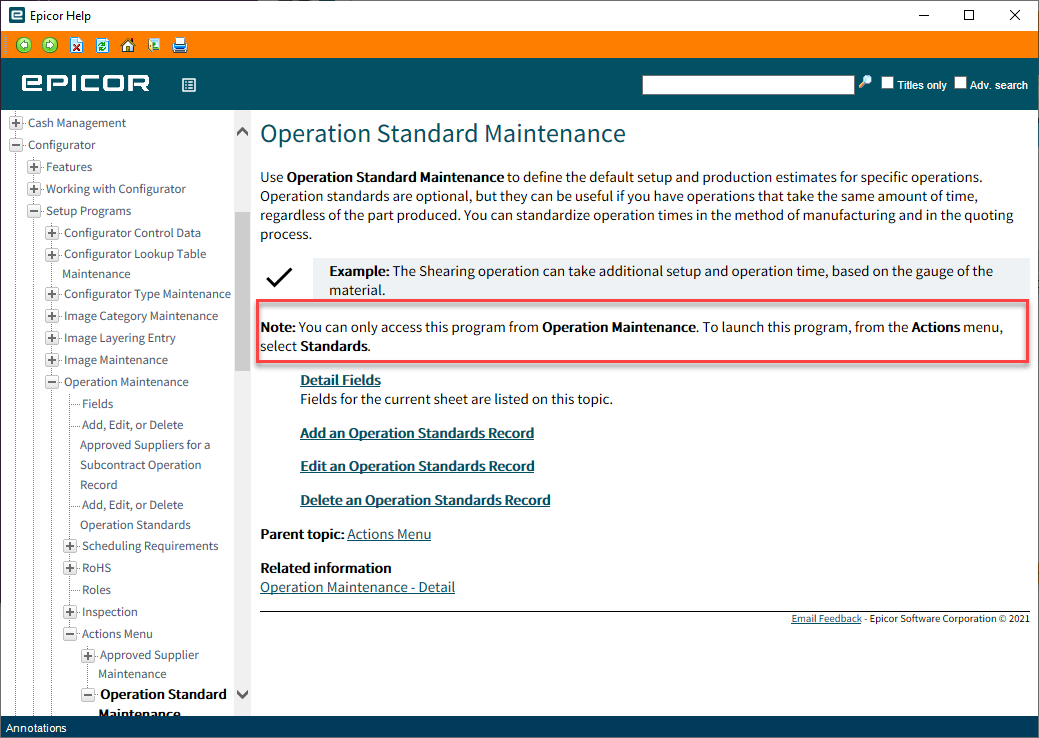1039x738 pixels.
Task: Open Delete an Operation Standards Record link
Action: [x=425, y=500]
